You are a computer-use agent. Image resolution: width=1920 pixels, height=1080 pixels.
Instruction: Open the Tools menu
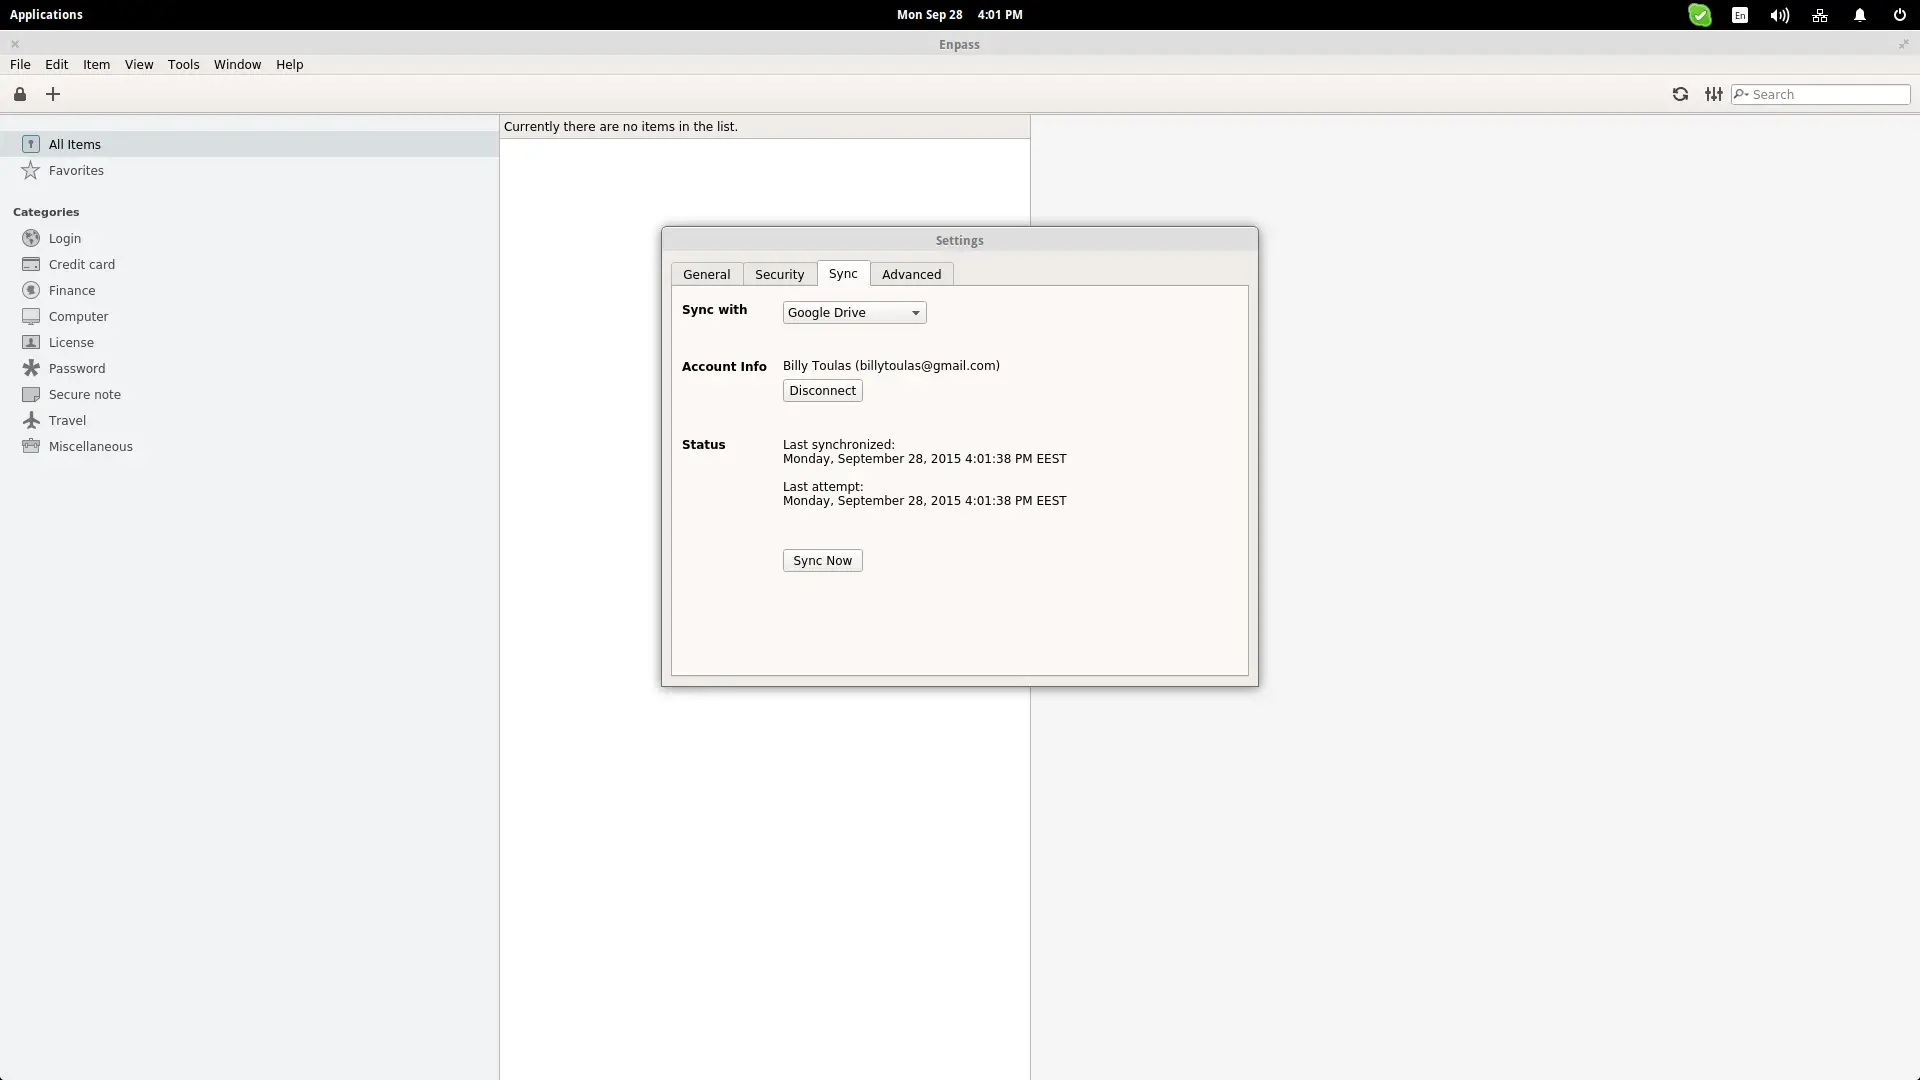183,64
